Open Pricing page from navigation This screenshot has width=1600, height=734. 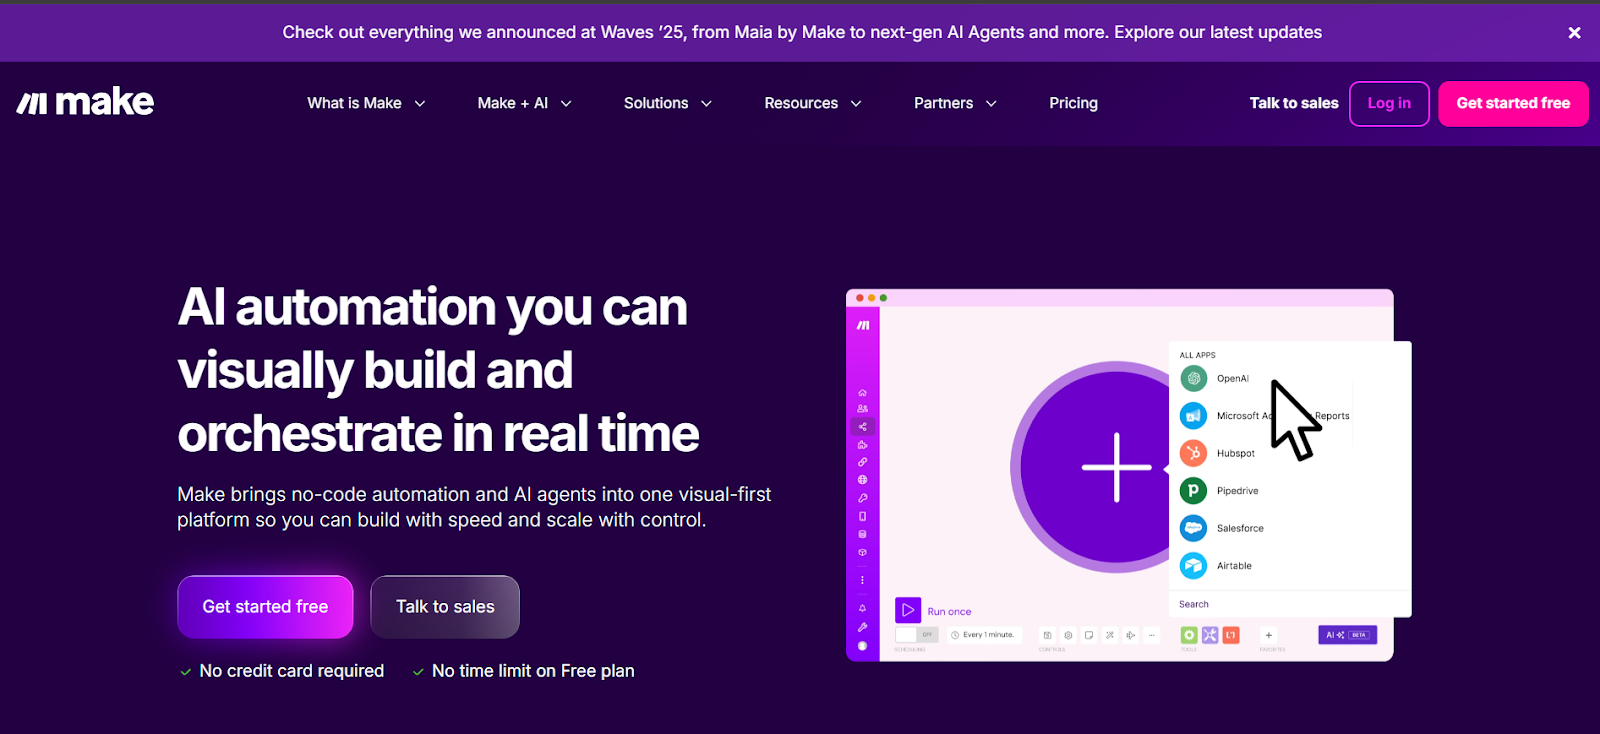pos(1073,103)
